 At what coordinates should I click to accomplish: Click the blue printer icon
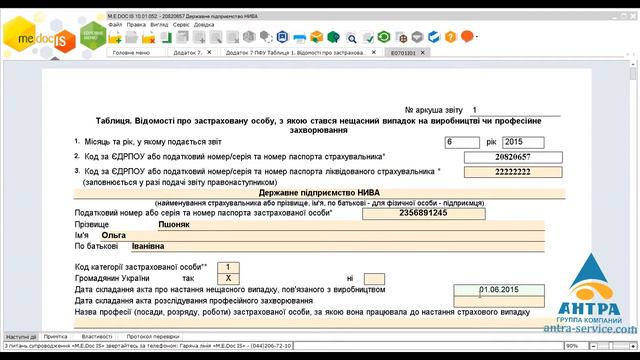click(x=300, y=38)
